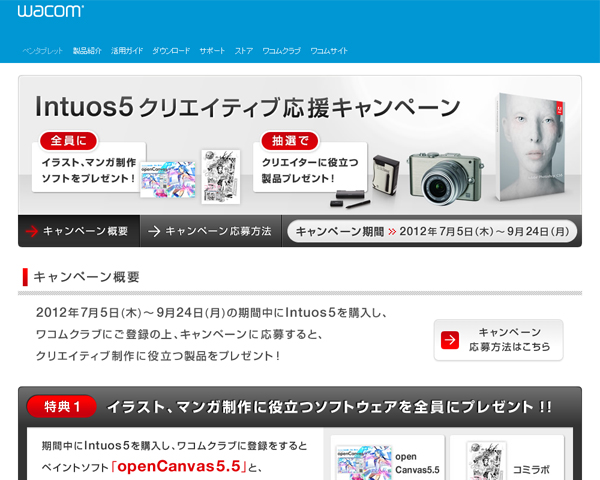This screenshot has height=480, width=600.
Task: Open ワコムサイト in the navigation
Action: 329,50
